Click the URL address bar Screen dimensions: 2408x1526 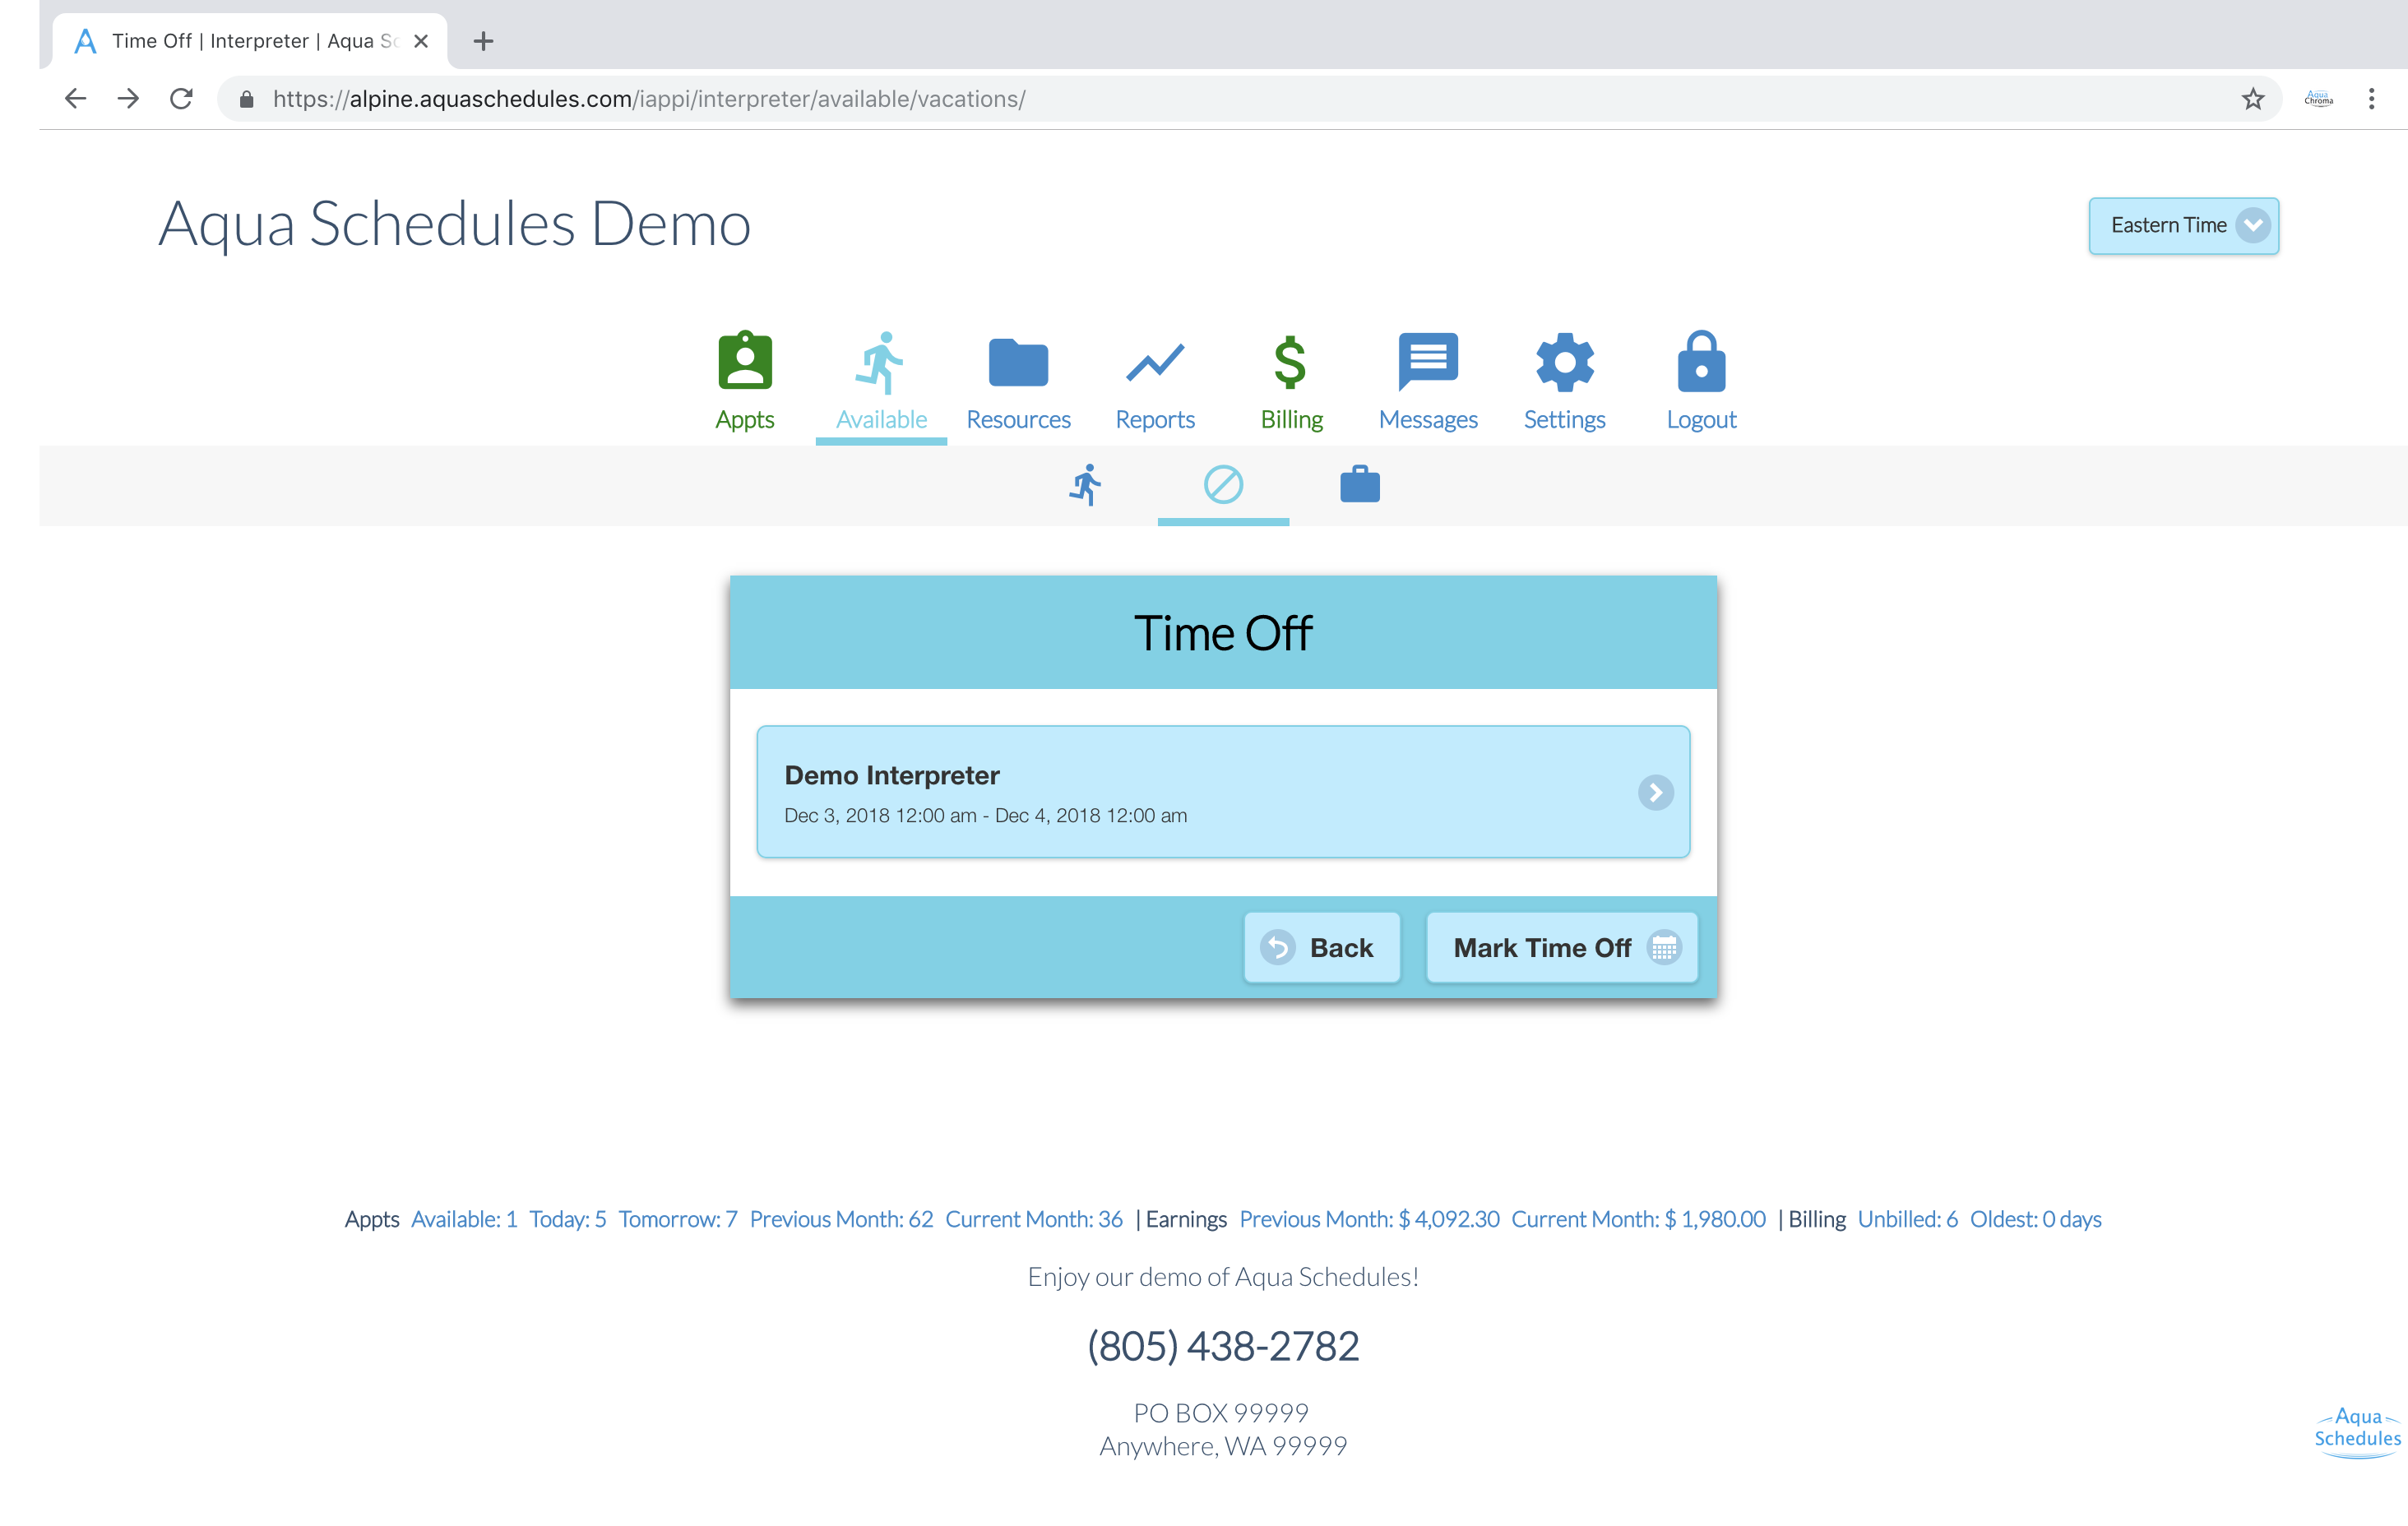coord(1248,99)
